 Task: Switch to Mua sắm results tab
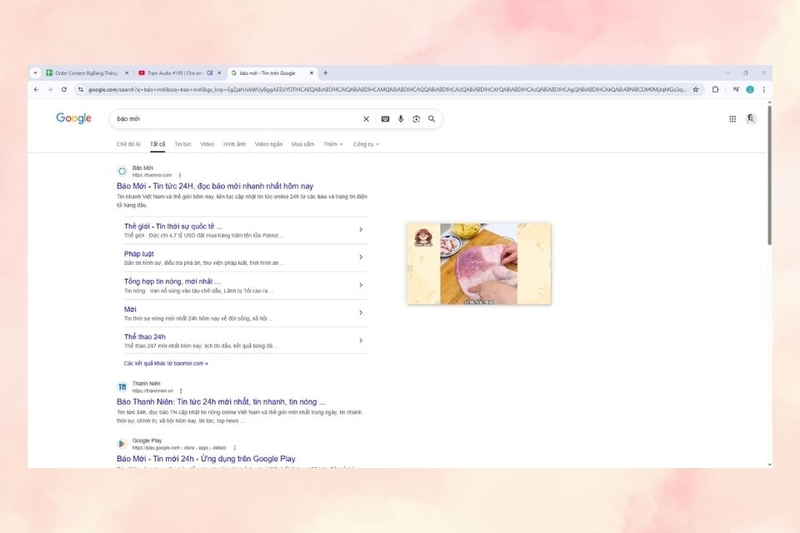(303, 144)
